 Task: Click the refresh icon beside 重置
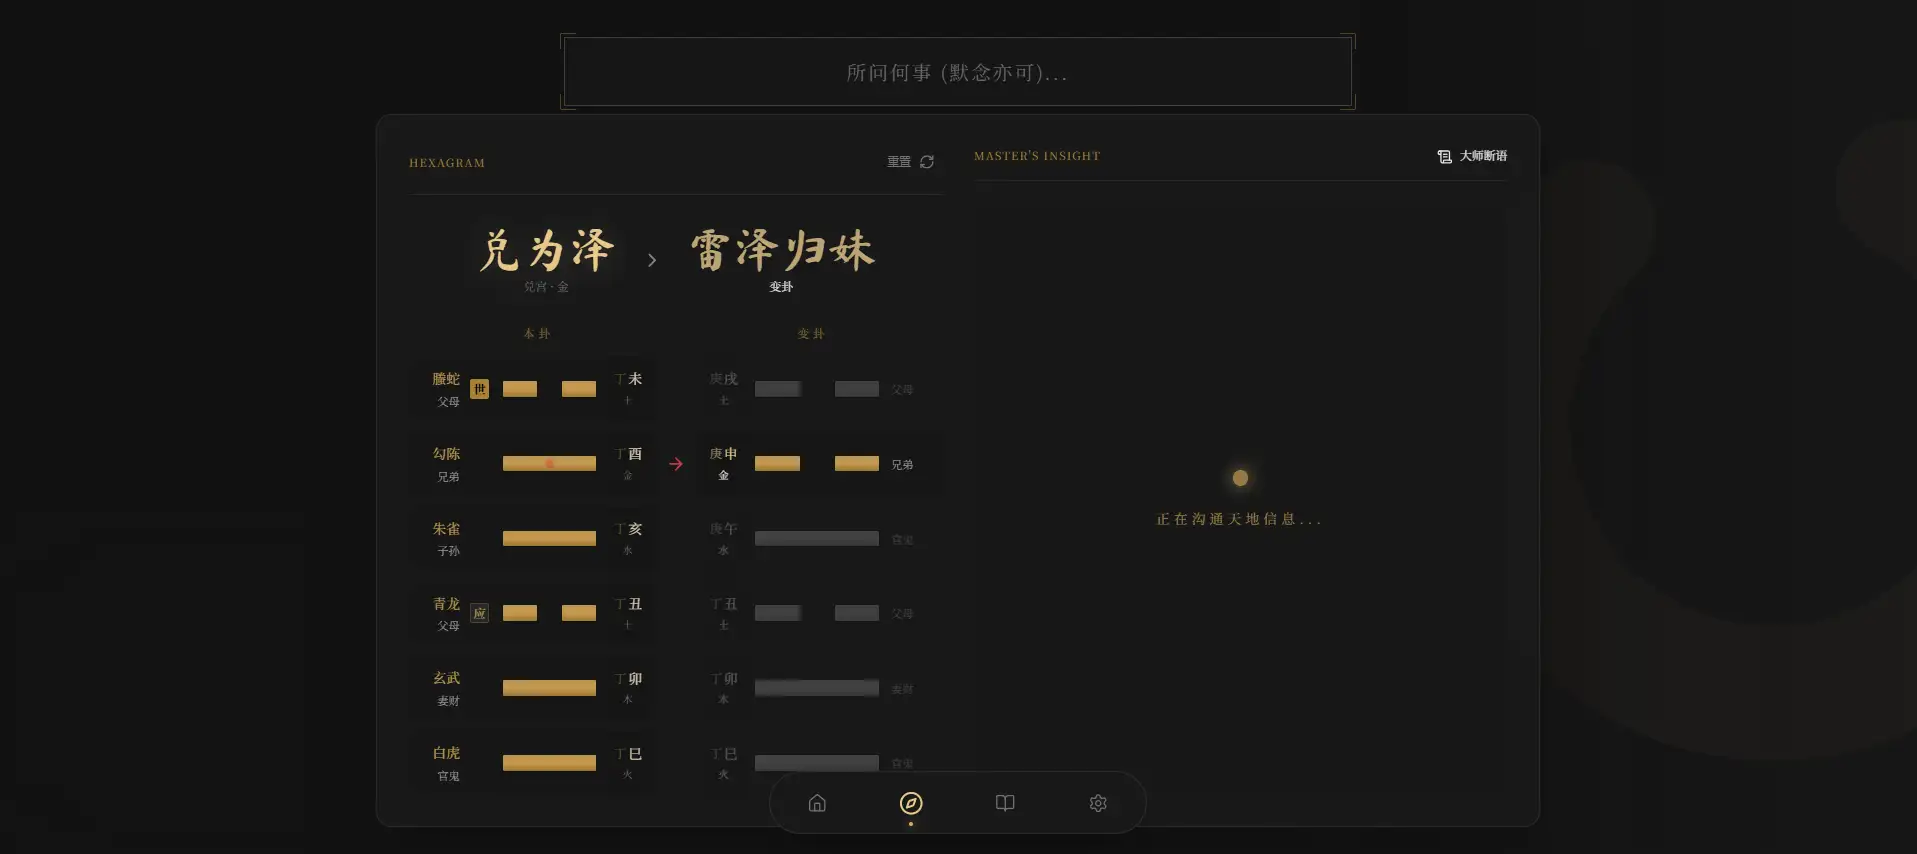(927, 162)
